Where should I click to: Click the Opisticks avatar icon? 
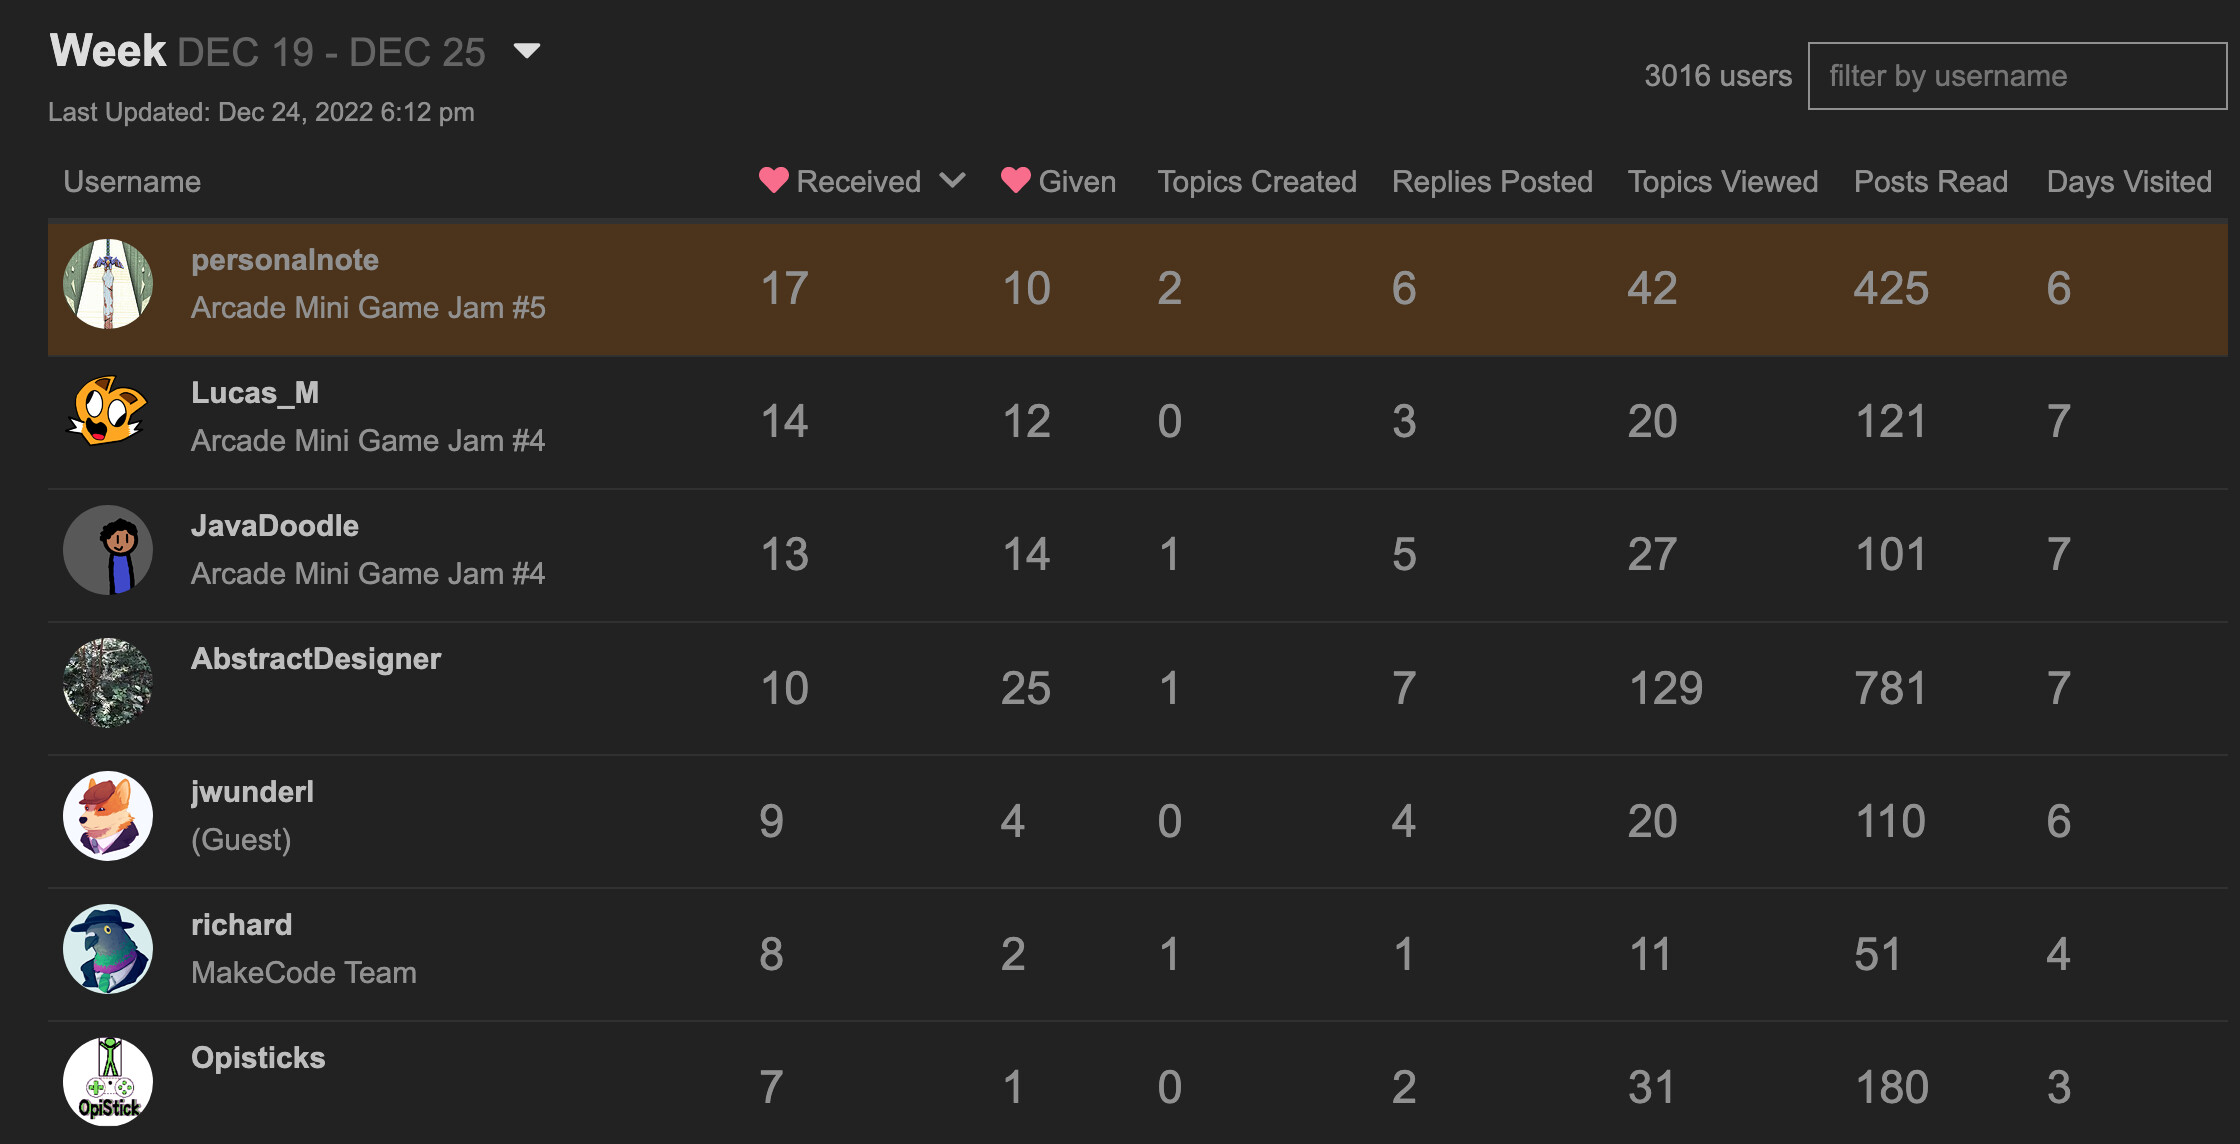point(108,1082)
